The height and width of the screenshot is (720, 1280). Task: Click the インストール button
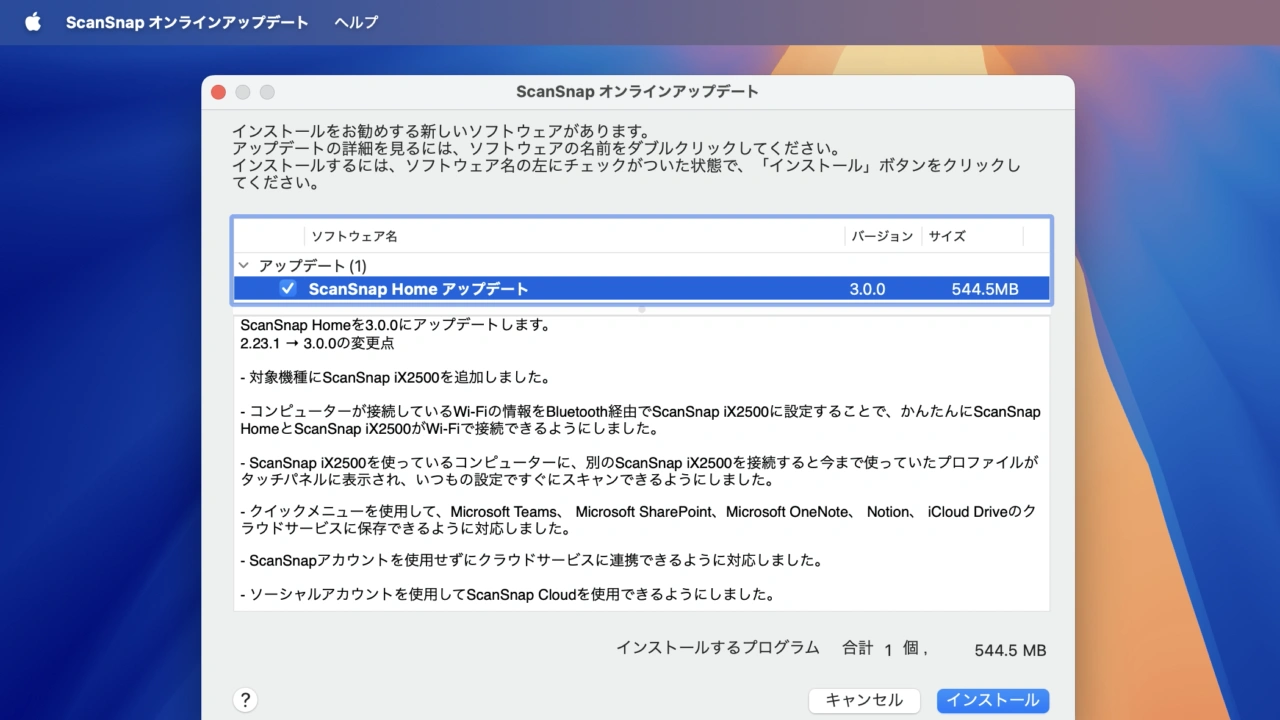pos(992,700)
